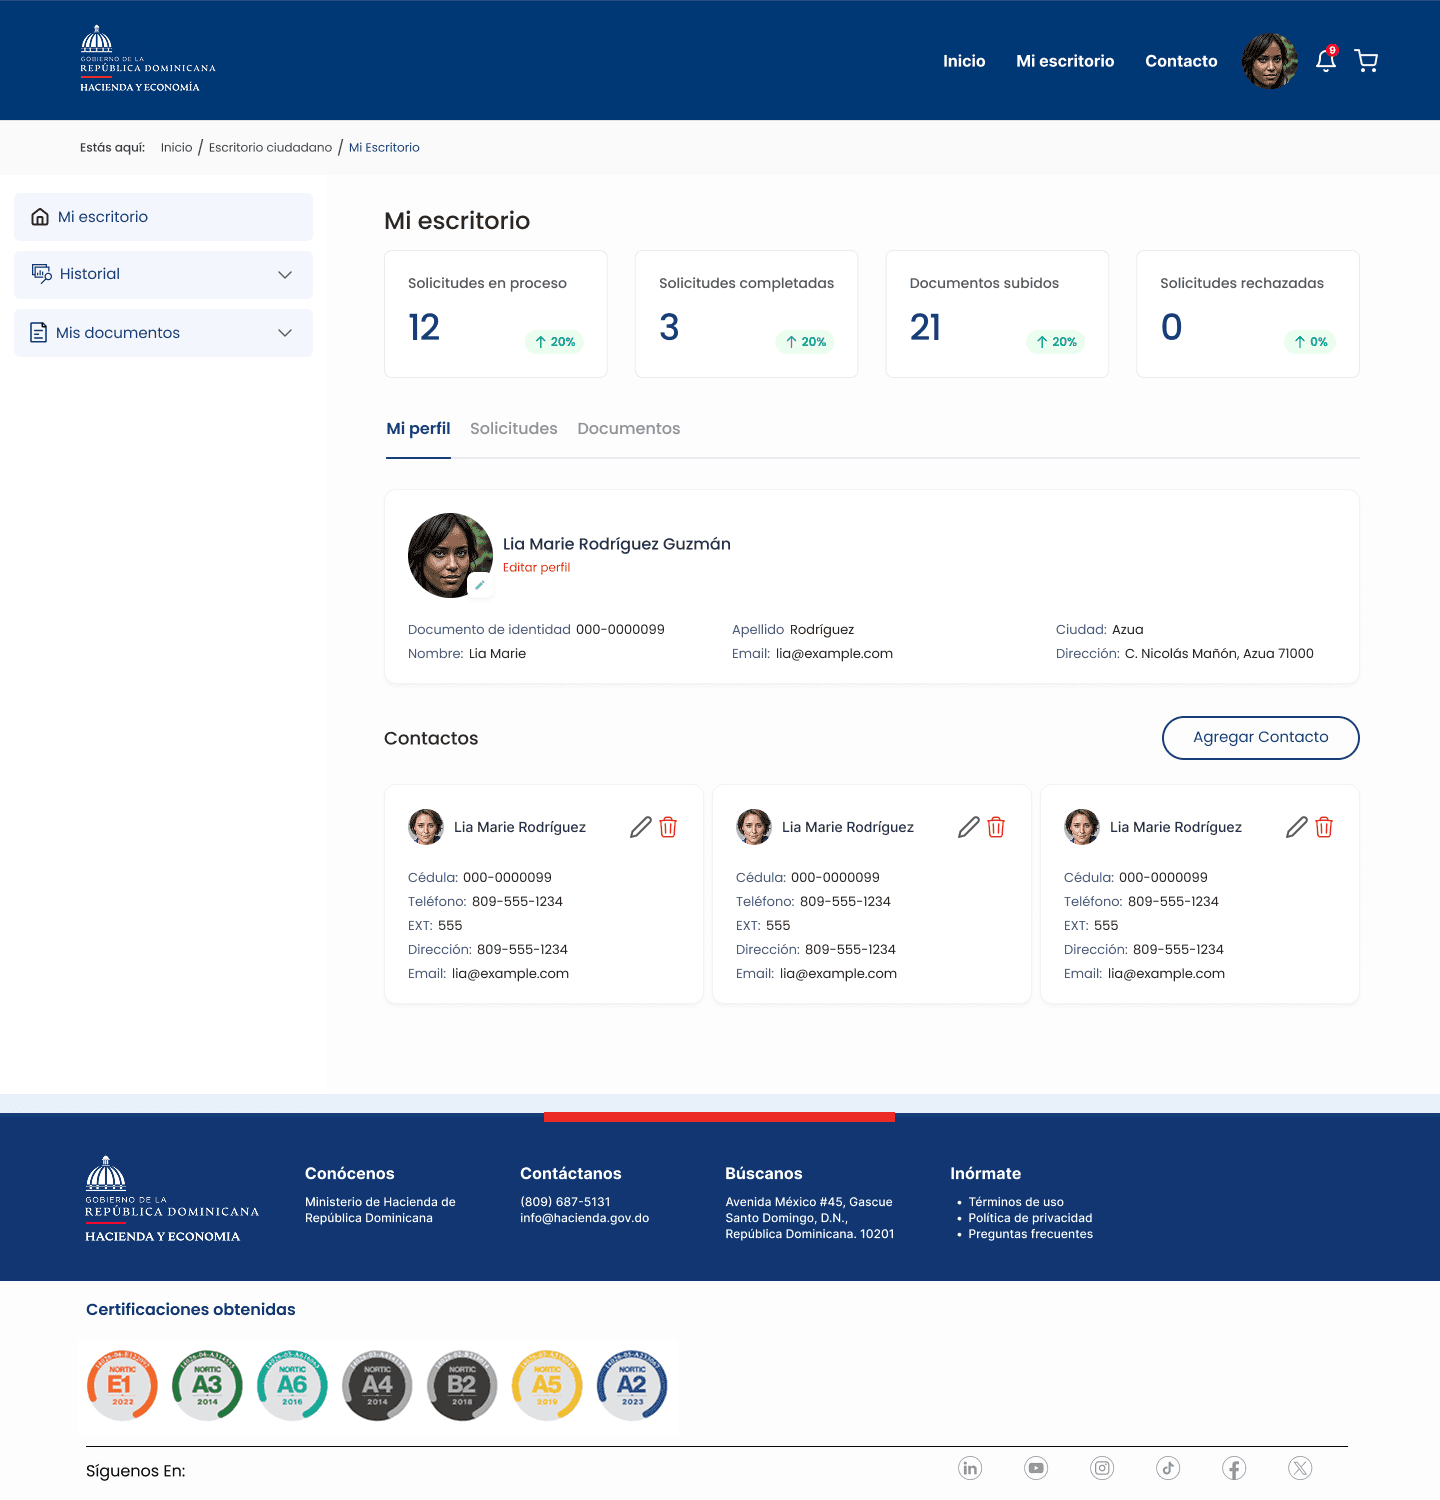The width and height of the screenshot is (1440, 1500).
Task: Click the Mis documentos file icon
Action: [x=39, y=333]
